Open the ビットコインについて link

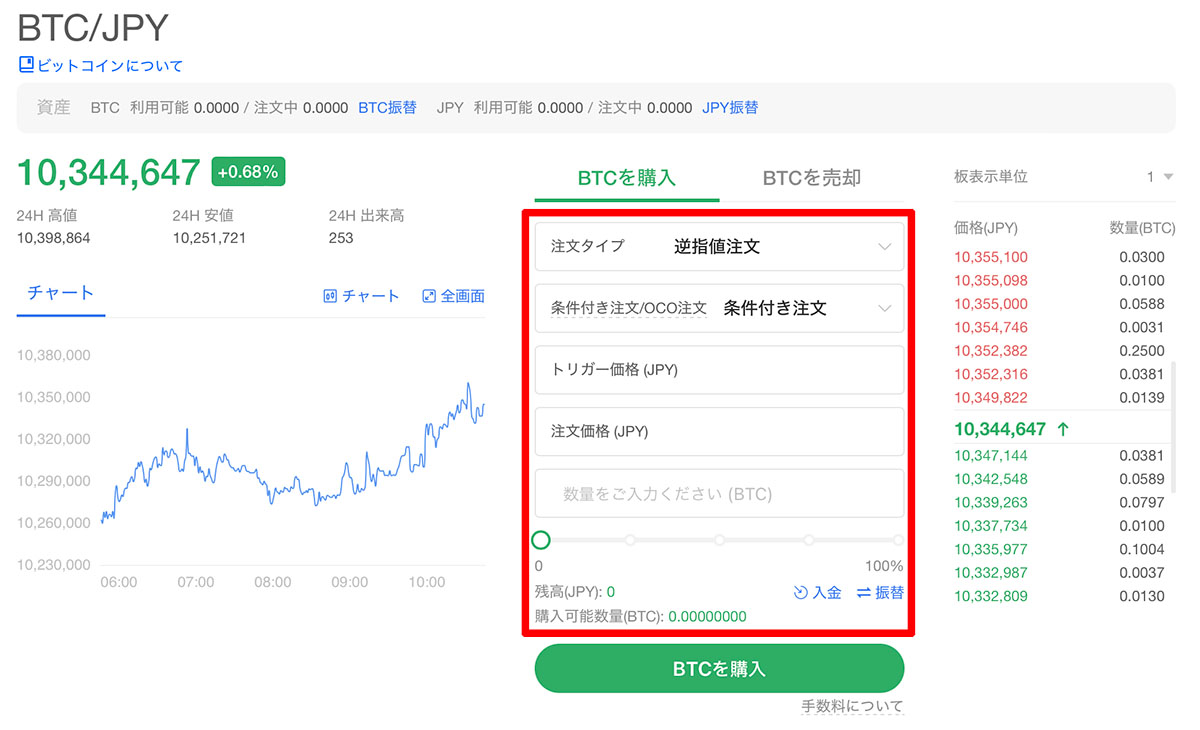[x=110, y=66]
